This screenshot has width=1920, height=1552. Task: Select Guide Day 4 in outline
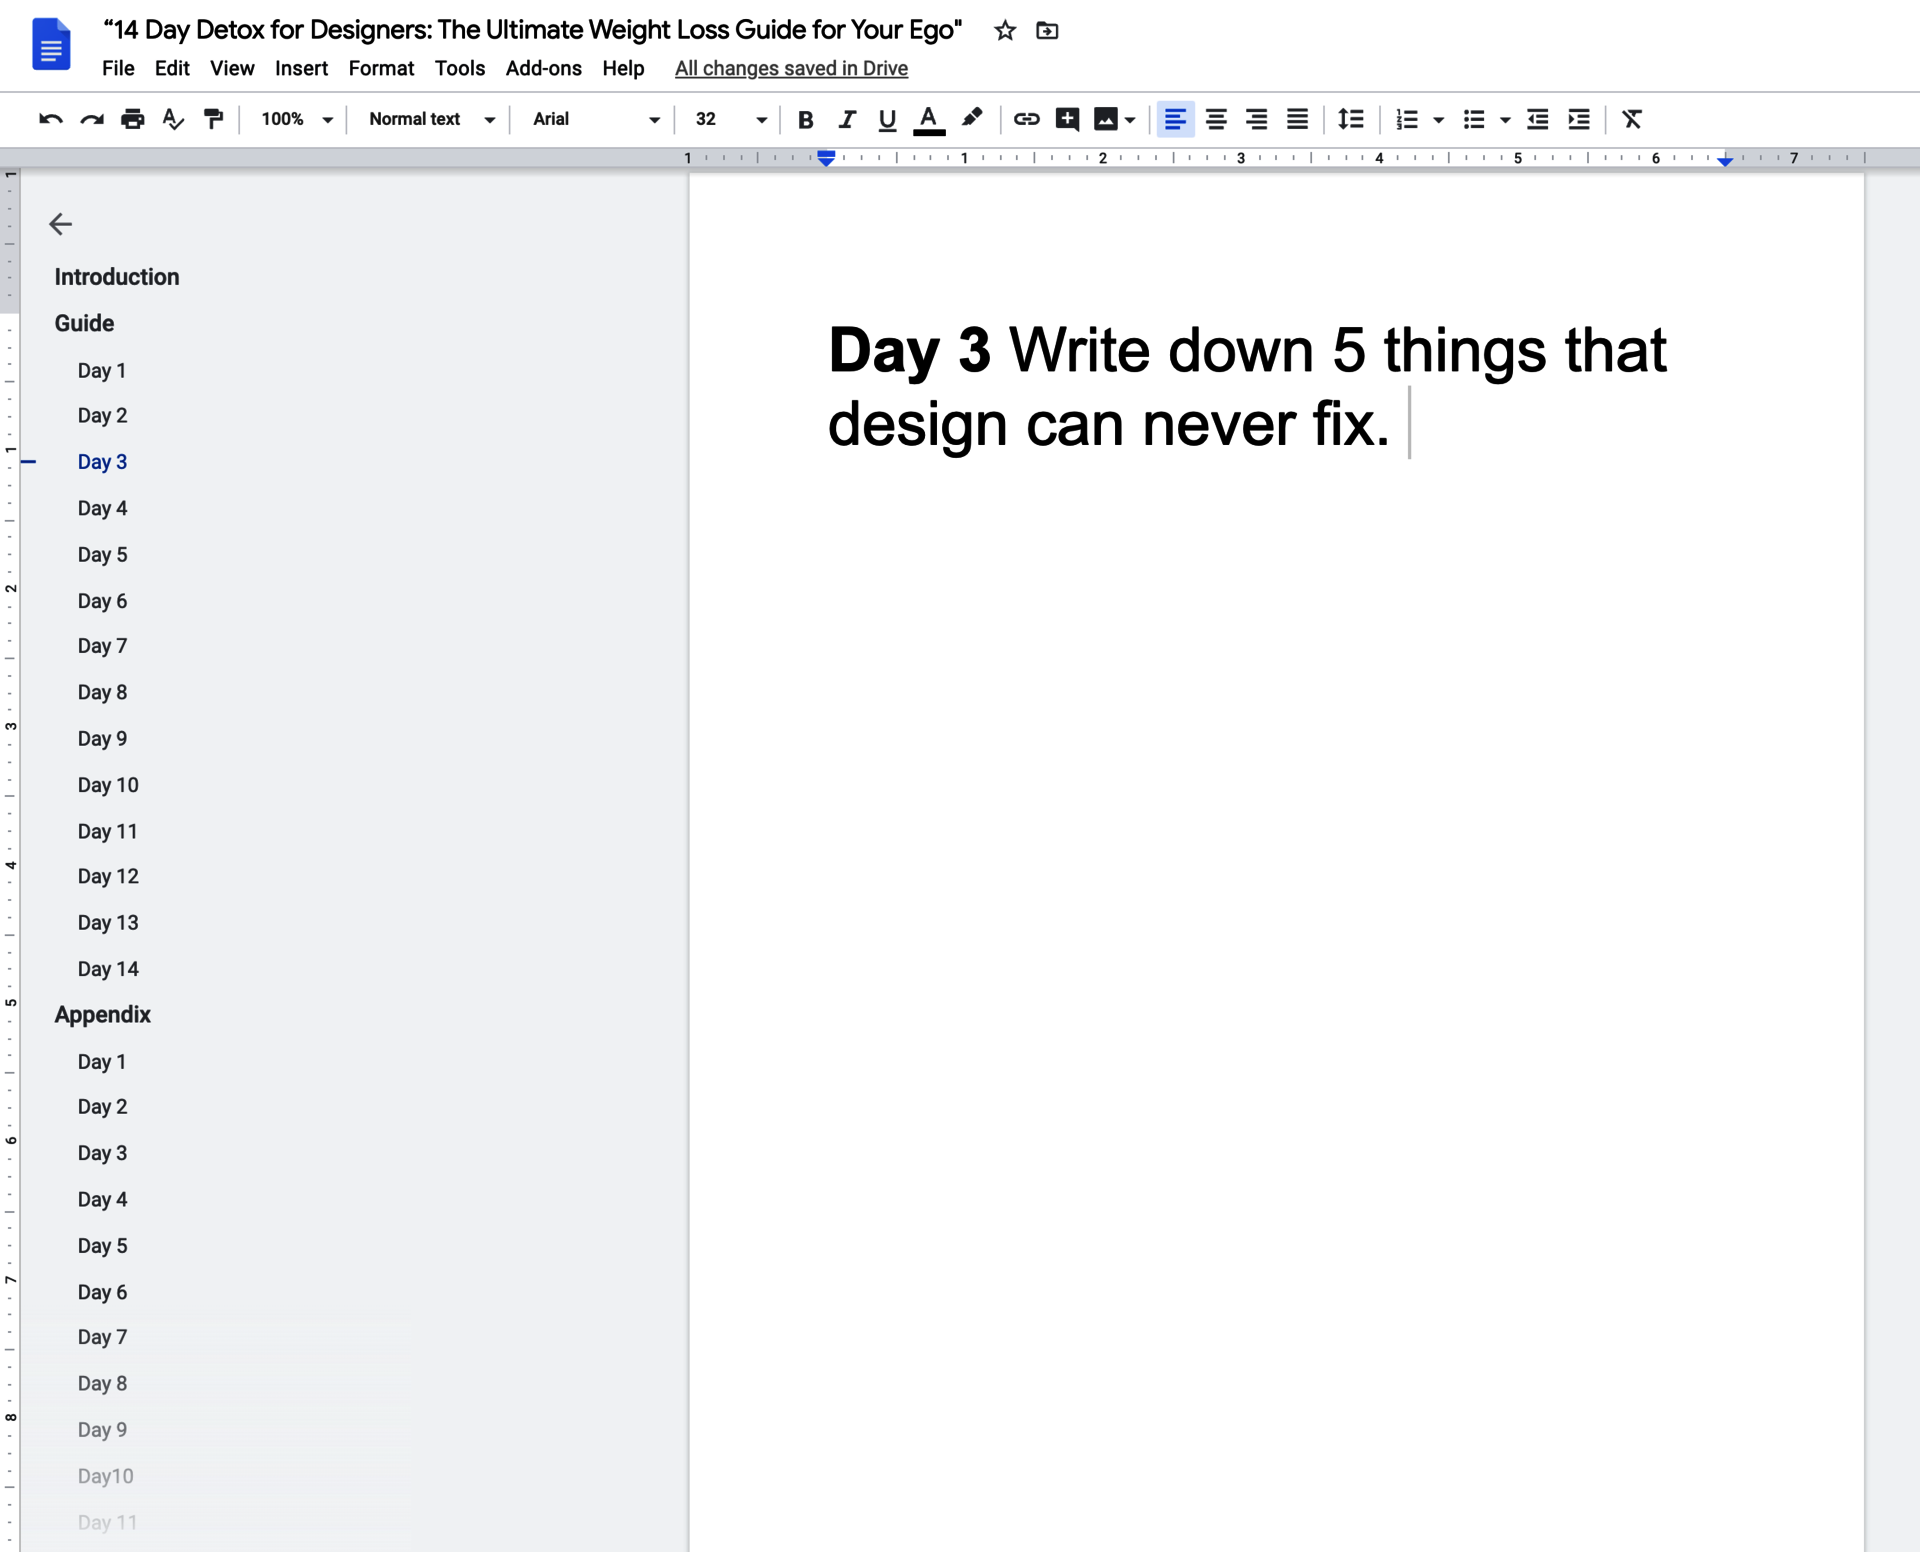click(103, 508)
